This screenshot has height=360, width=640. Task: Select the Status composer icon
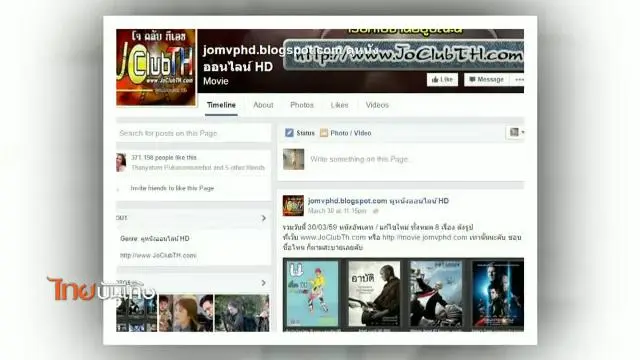[289, 133]
